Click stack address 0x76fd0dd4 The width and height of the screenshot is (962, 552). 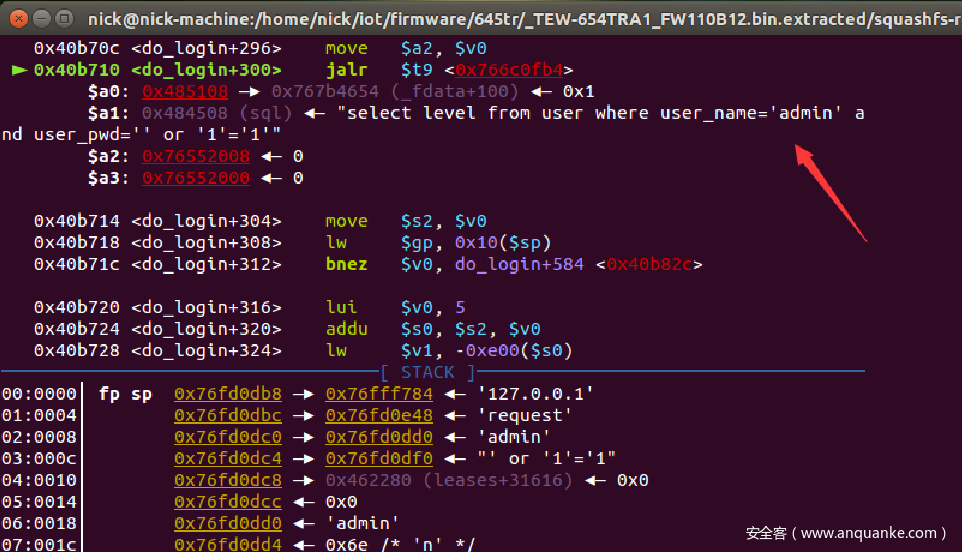point(228,544)
